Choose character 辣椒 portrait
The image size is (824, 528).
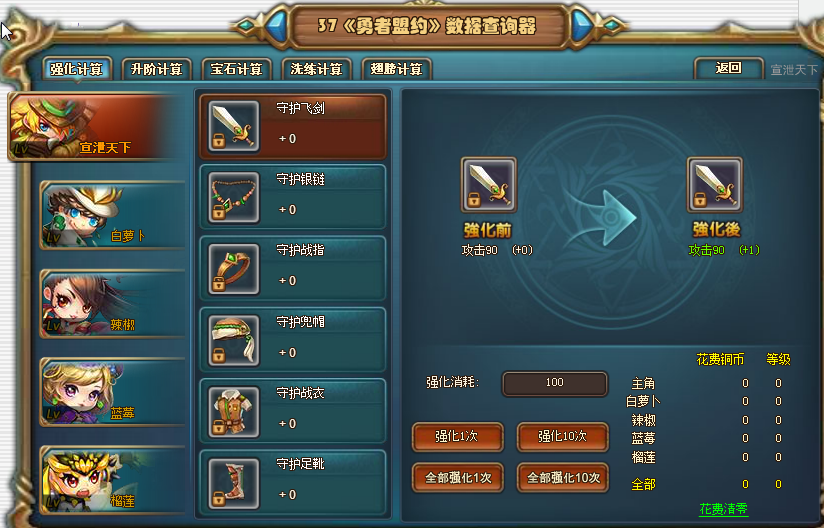[112, 304]
